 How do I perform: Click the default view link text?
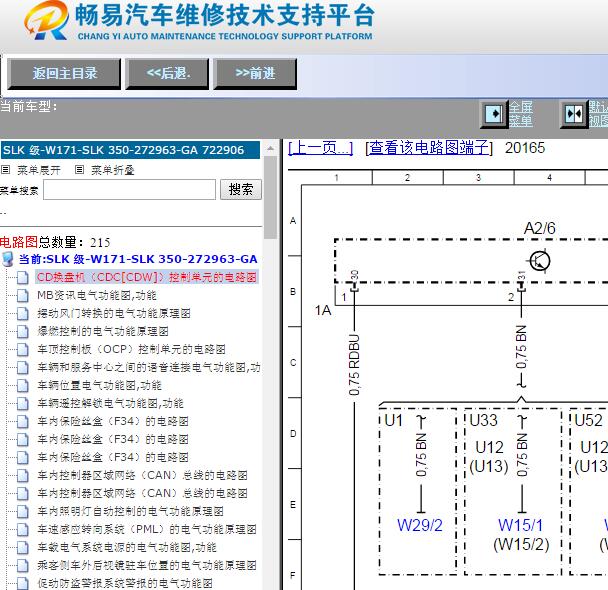[x=598, y=114]
